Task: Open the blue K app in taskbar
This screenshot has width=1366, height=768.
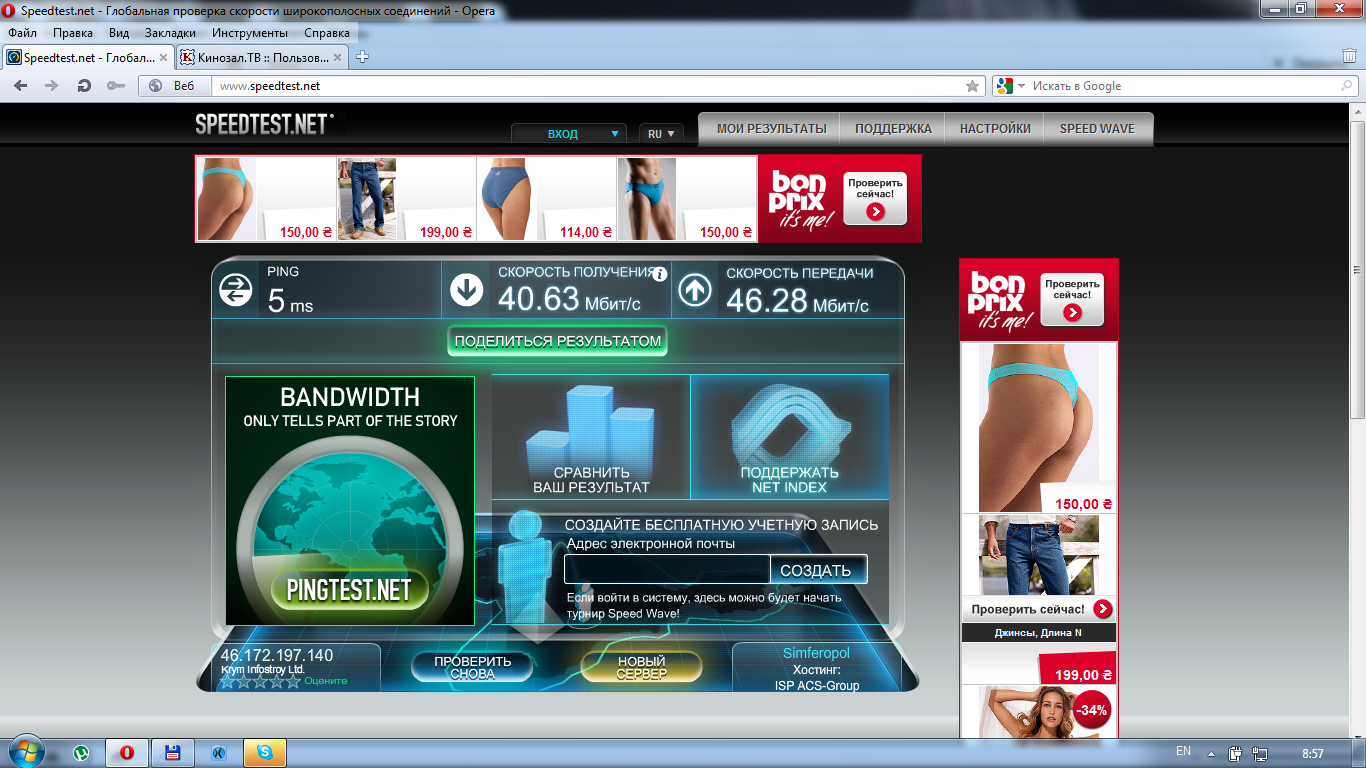Action: point(218,752)
